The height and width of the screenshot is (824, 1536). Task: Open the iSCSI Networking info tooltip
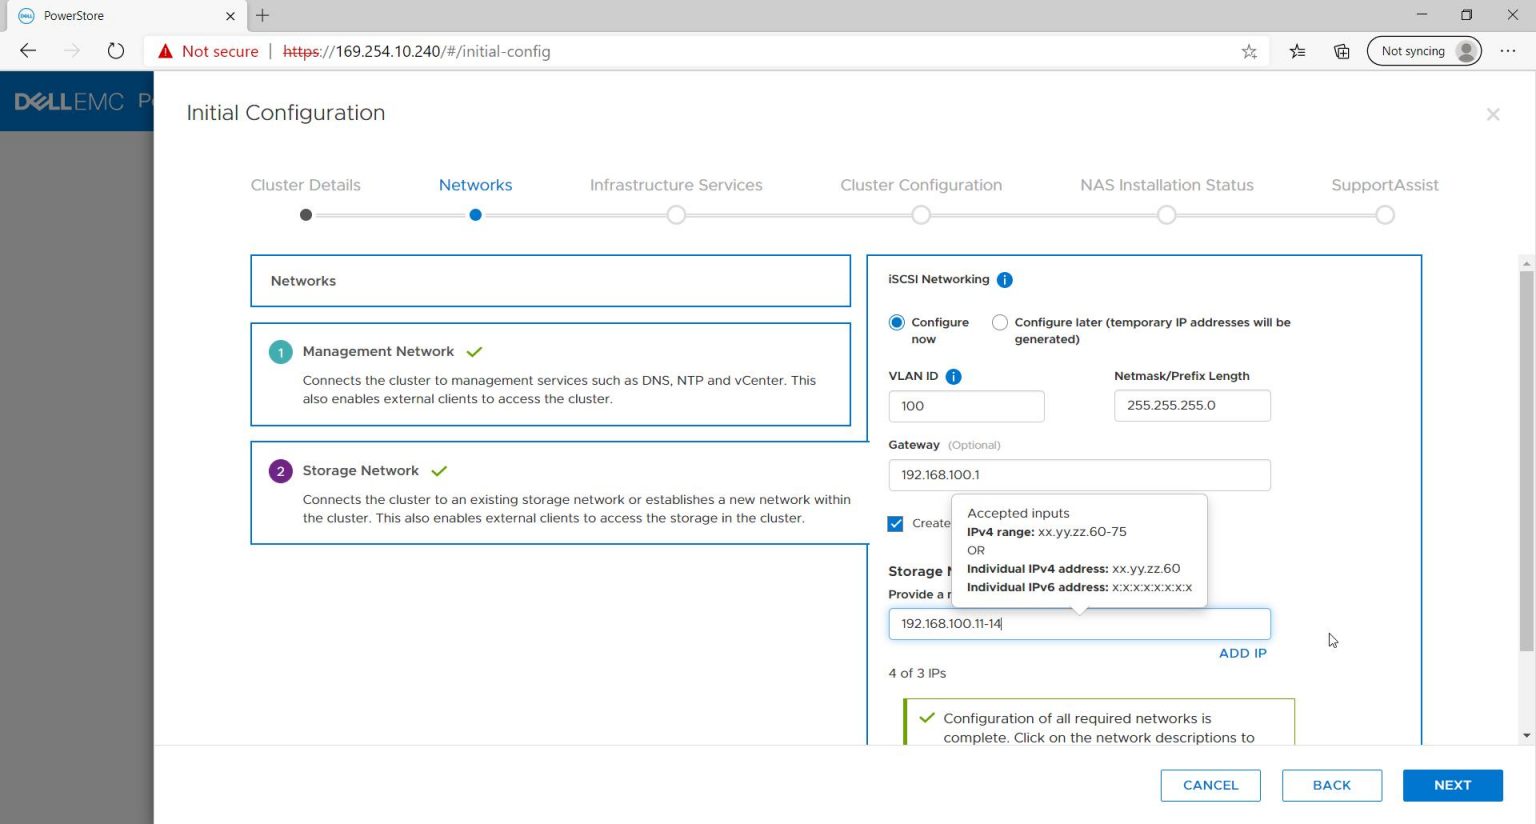1004,279
